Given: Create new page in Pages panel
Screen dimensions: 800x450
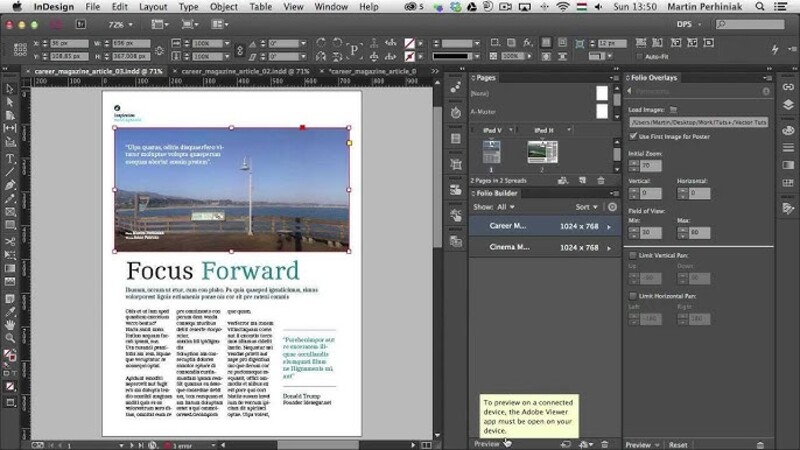Looking at the screenshot, I should [x=583, y=180].
